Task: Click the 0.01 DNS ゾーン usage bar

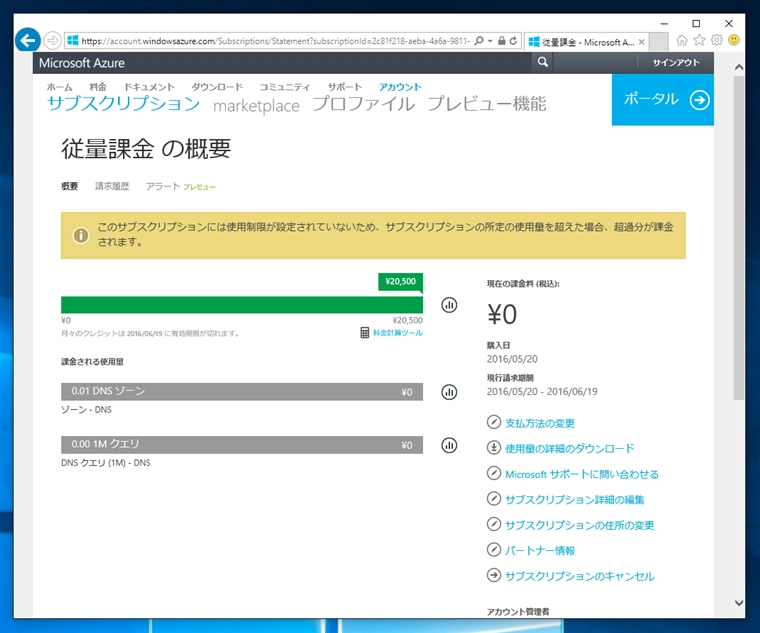Action: coord(242,392)
